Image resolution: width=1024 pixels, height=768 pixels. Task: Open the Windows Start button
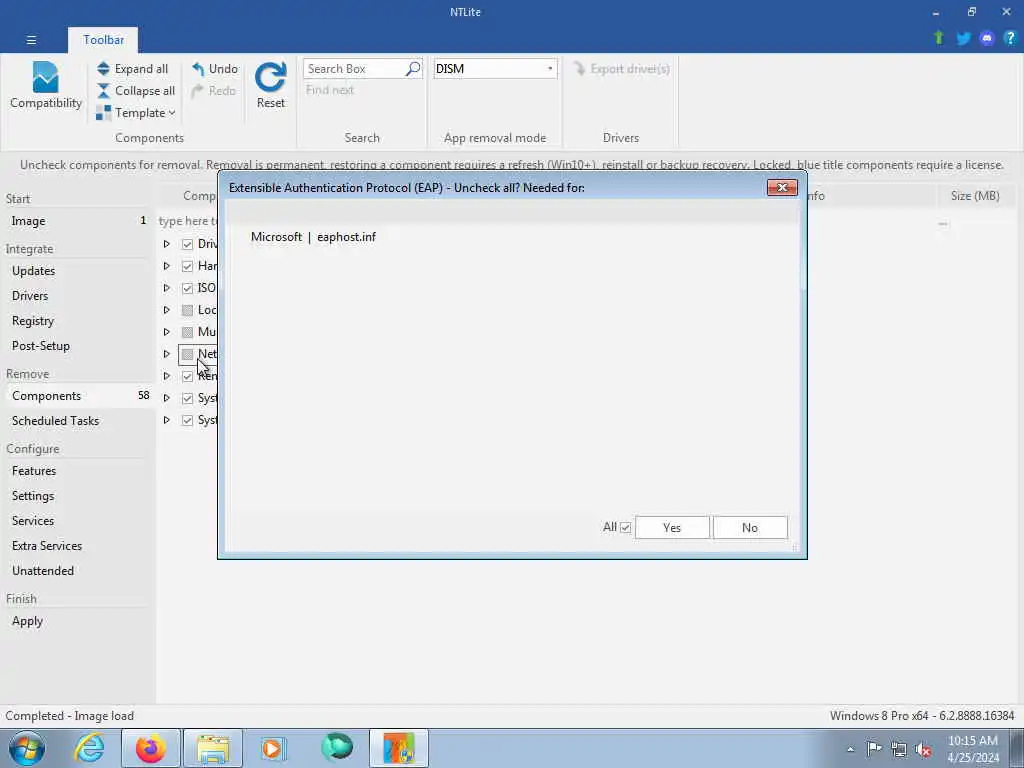click(26, 748)
